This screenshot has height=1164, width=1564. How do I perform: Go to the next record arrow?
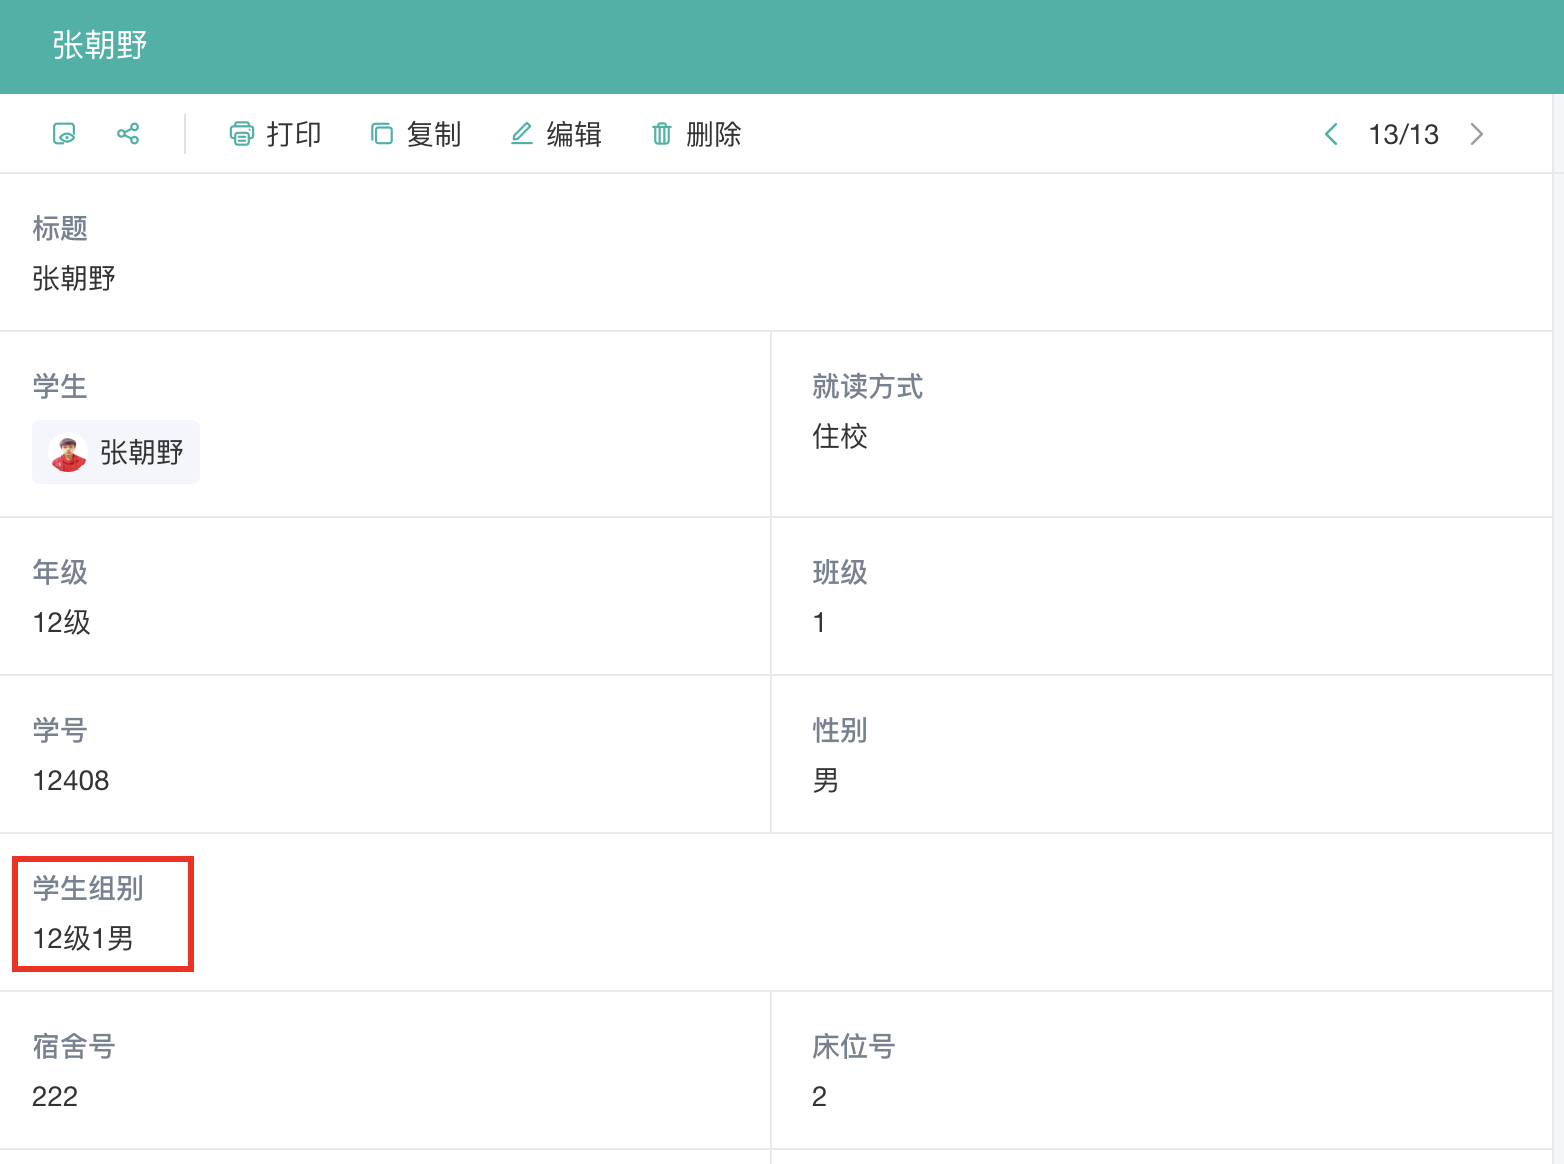[1477, 134]
